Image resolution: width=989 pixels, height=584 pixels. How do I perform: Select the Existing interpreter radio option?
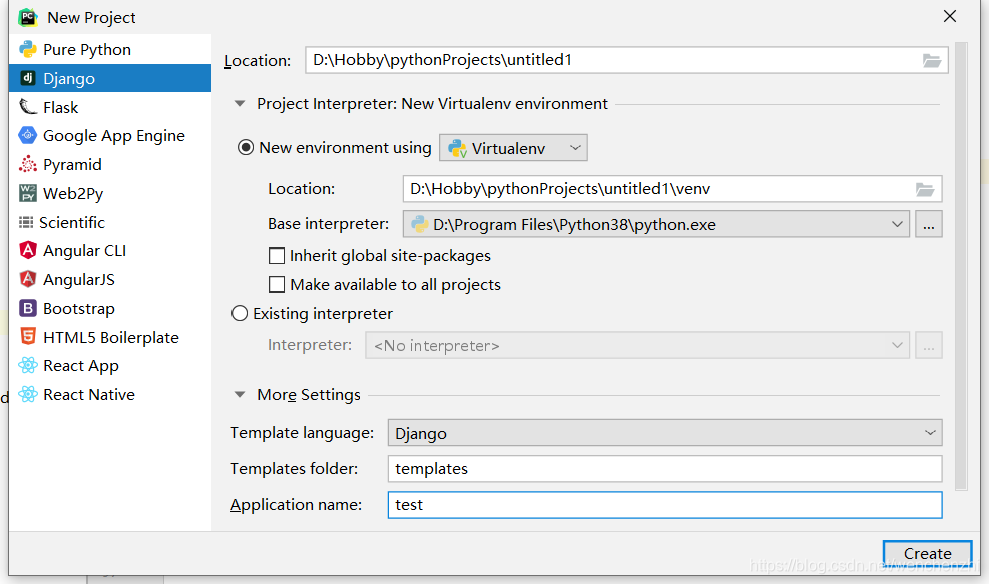(x=240, y=313)
